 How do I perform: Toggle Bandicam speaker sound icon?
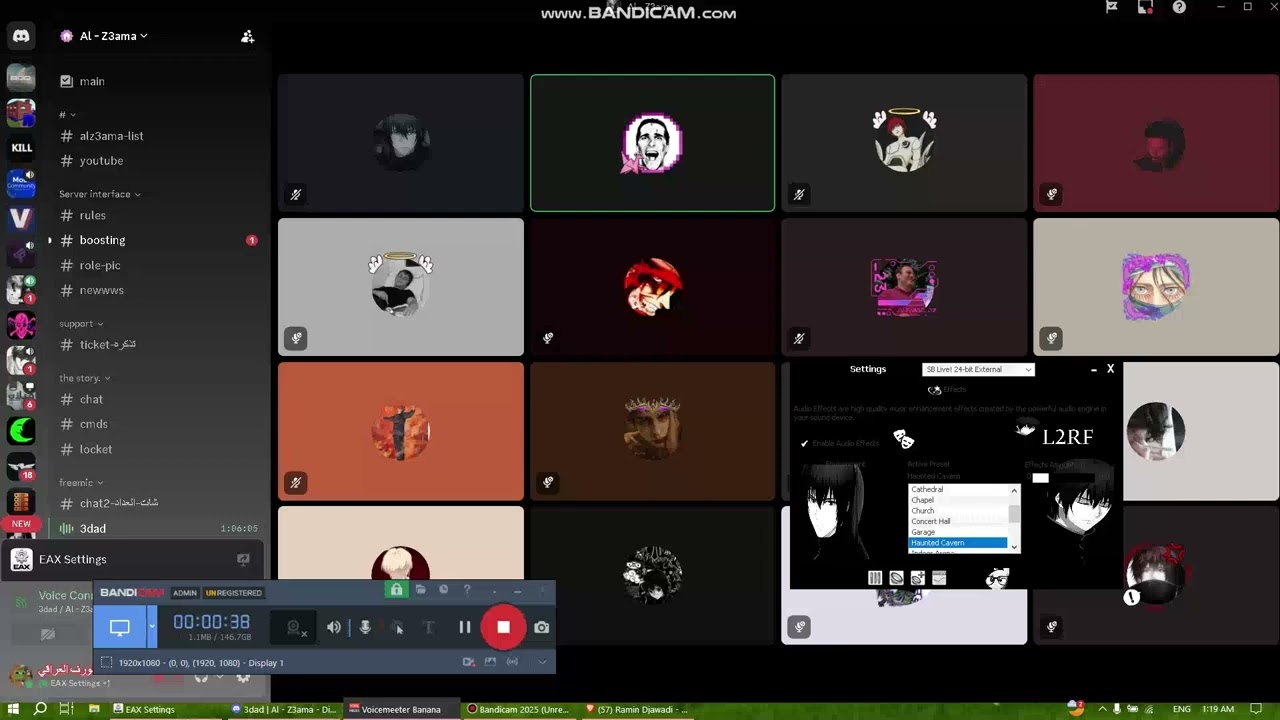point(334,627)
